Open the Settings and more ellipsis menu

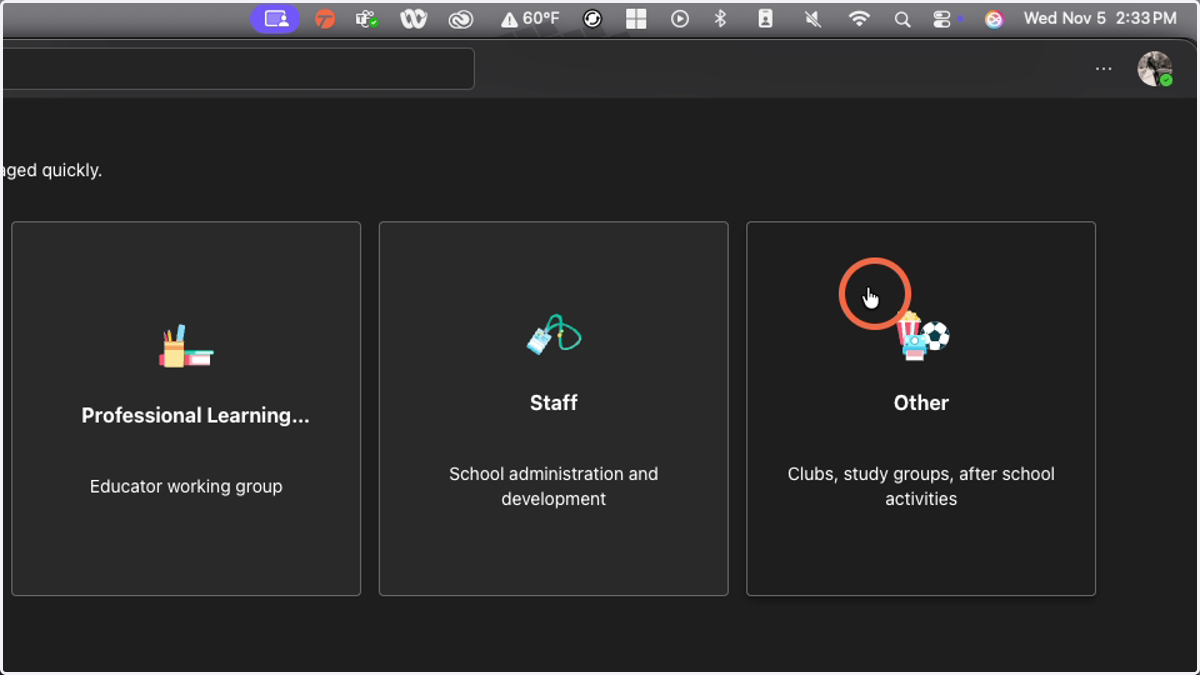[1103, 69]
